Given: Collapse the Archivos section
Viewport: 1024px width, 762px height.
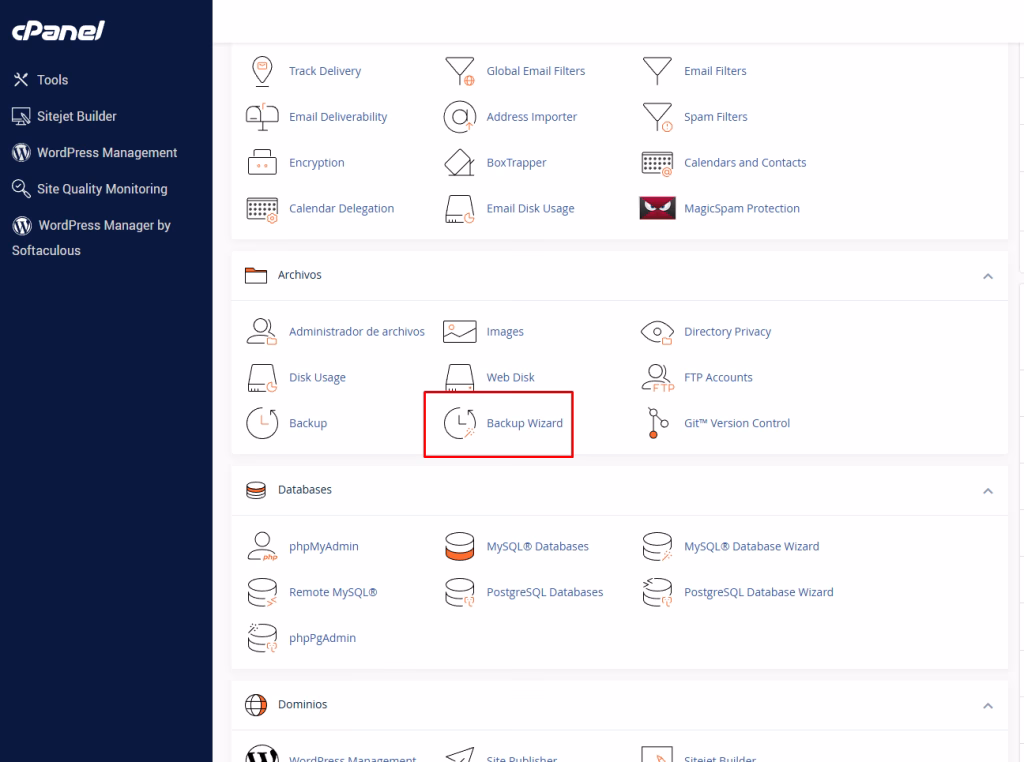Looking at the screenshot, I should tap(988, 276).
